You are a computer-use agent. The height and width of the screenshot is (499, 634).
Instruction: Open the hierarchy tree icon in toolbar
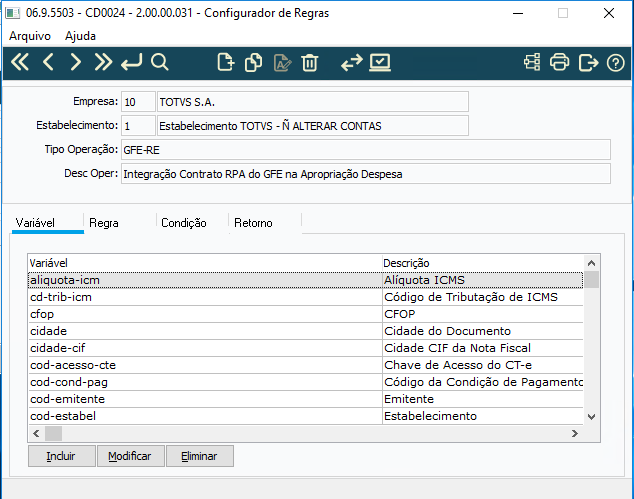click(x=532, y=63)
